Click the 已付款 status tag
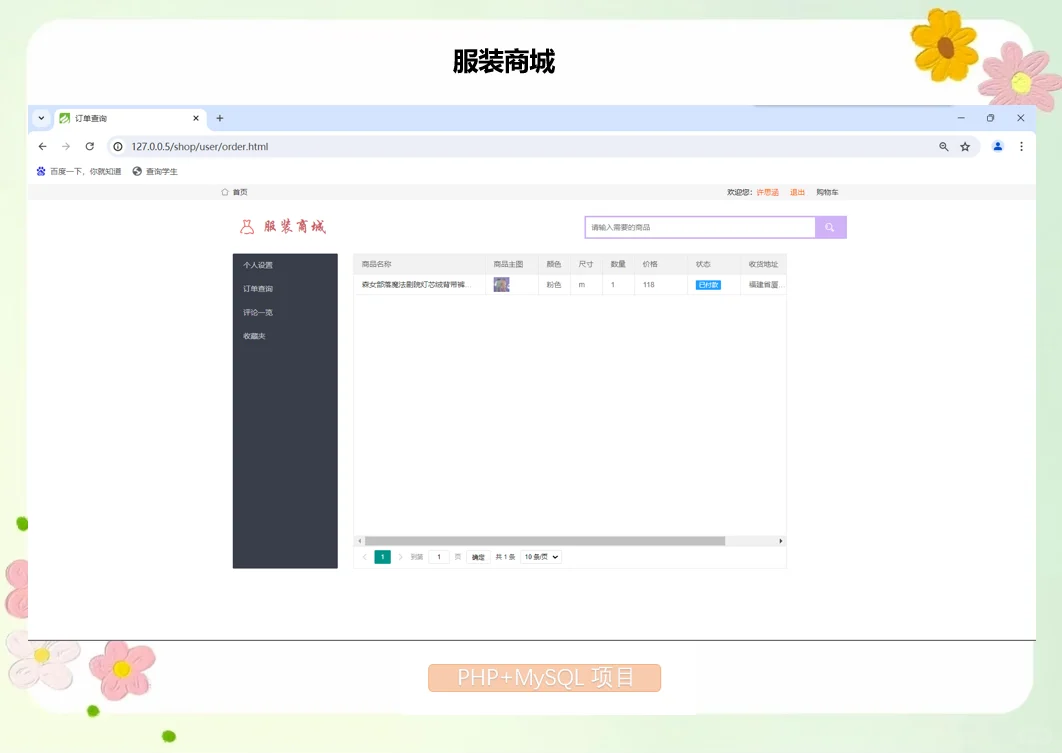The width and height of the screenshot is (1062, 753). coord(708,284)
